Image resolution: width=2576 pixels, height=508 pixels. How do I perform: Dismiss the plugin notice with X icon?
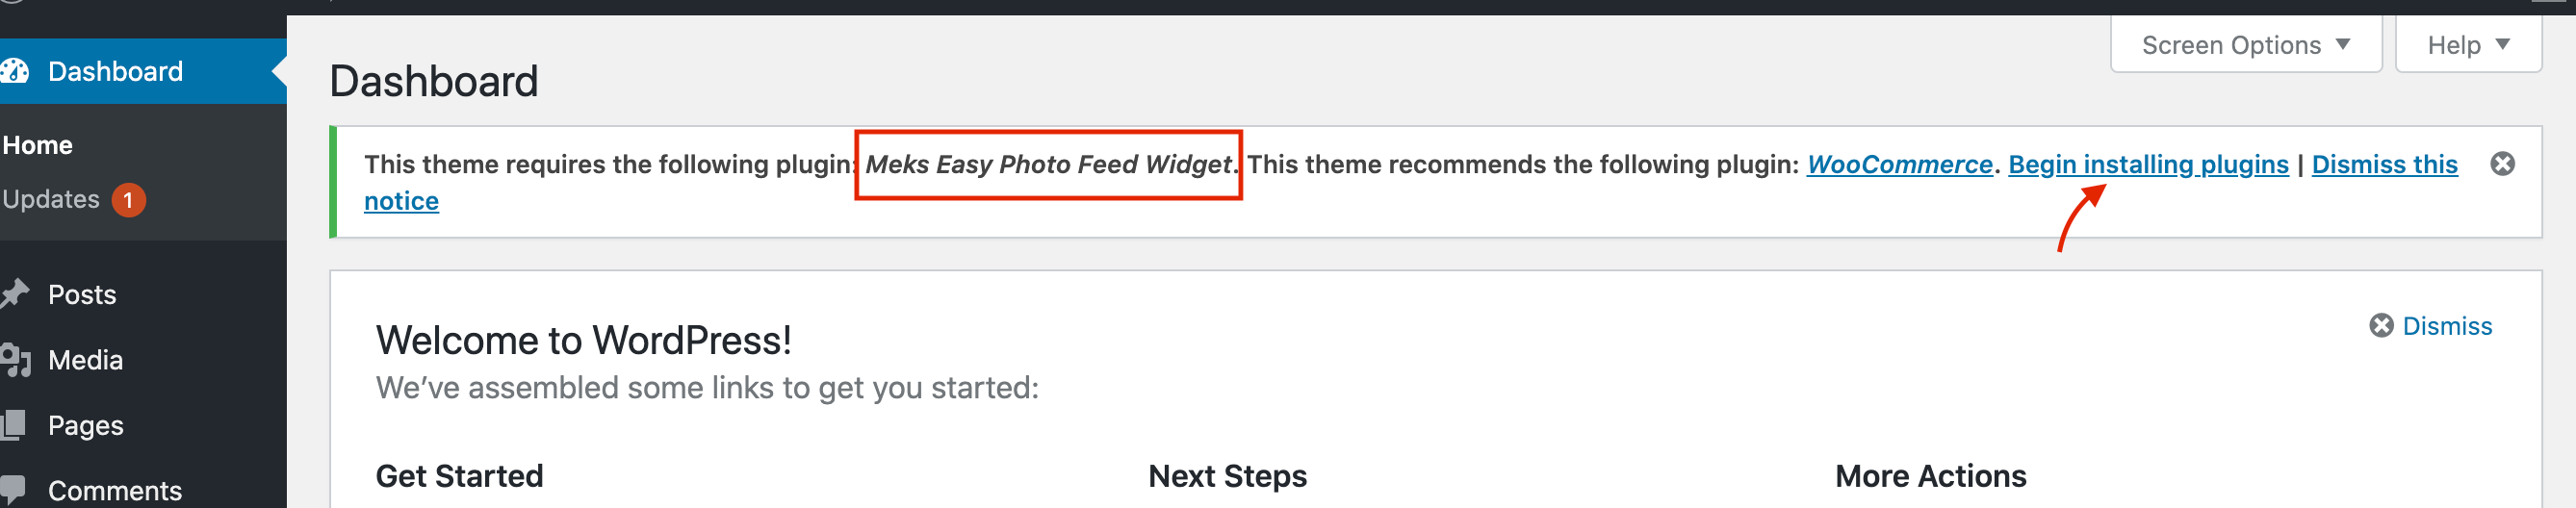tap(2502, 164)
